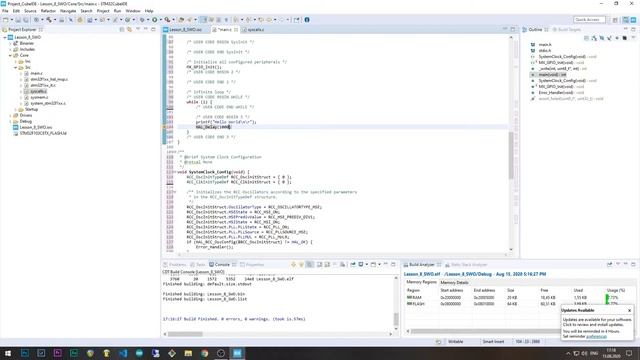Expand the Binaries folder
640x360 pixels.
click(11, 43)
